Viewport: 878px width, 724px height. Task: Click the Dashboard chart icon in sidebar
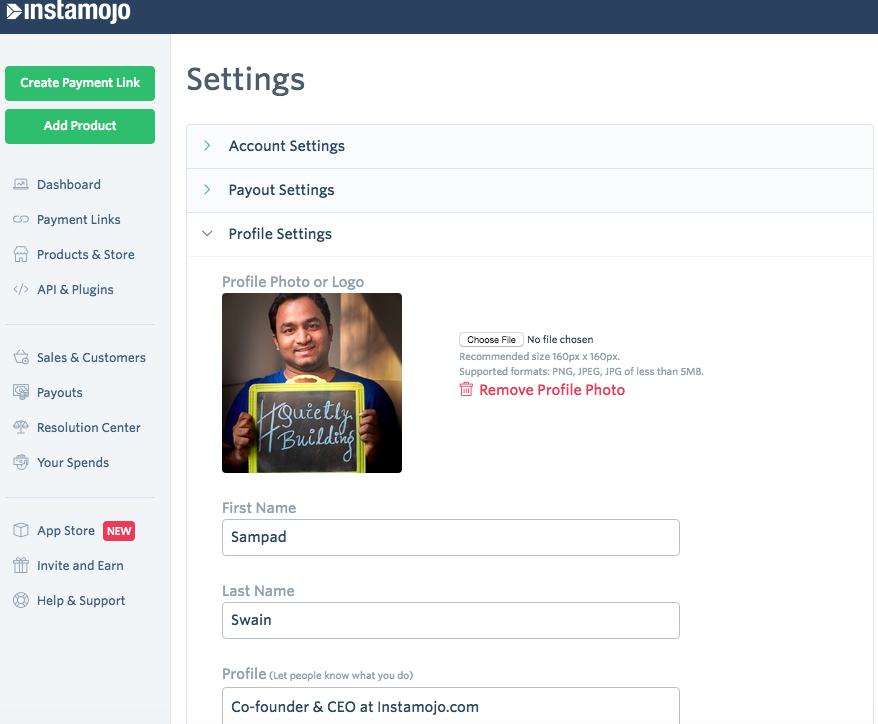[20, 185]
